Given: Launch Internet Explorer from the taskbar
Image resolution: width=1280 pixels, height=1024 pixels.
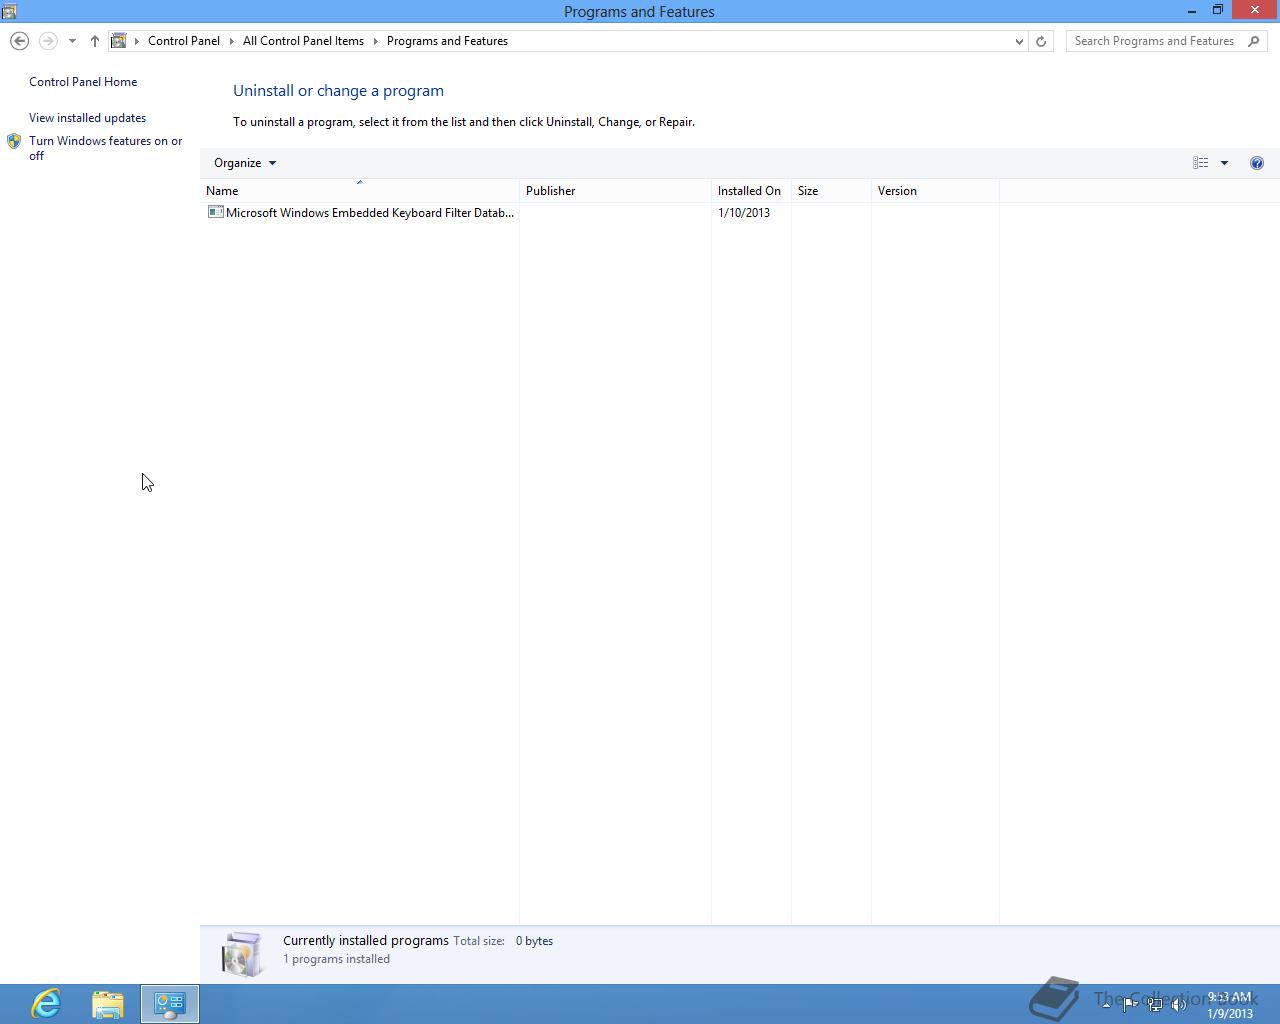Looking at the screenshot, I should tap(46, 1004).
